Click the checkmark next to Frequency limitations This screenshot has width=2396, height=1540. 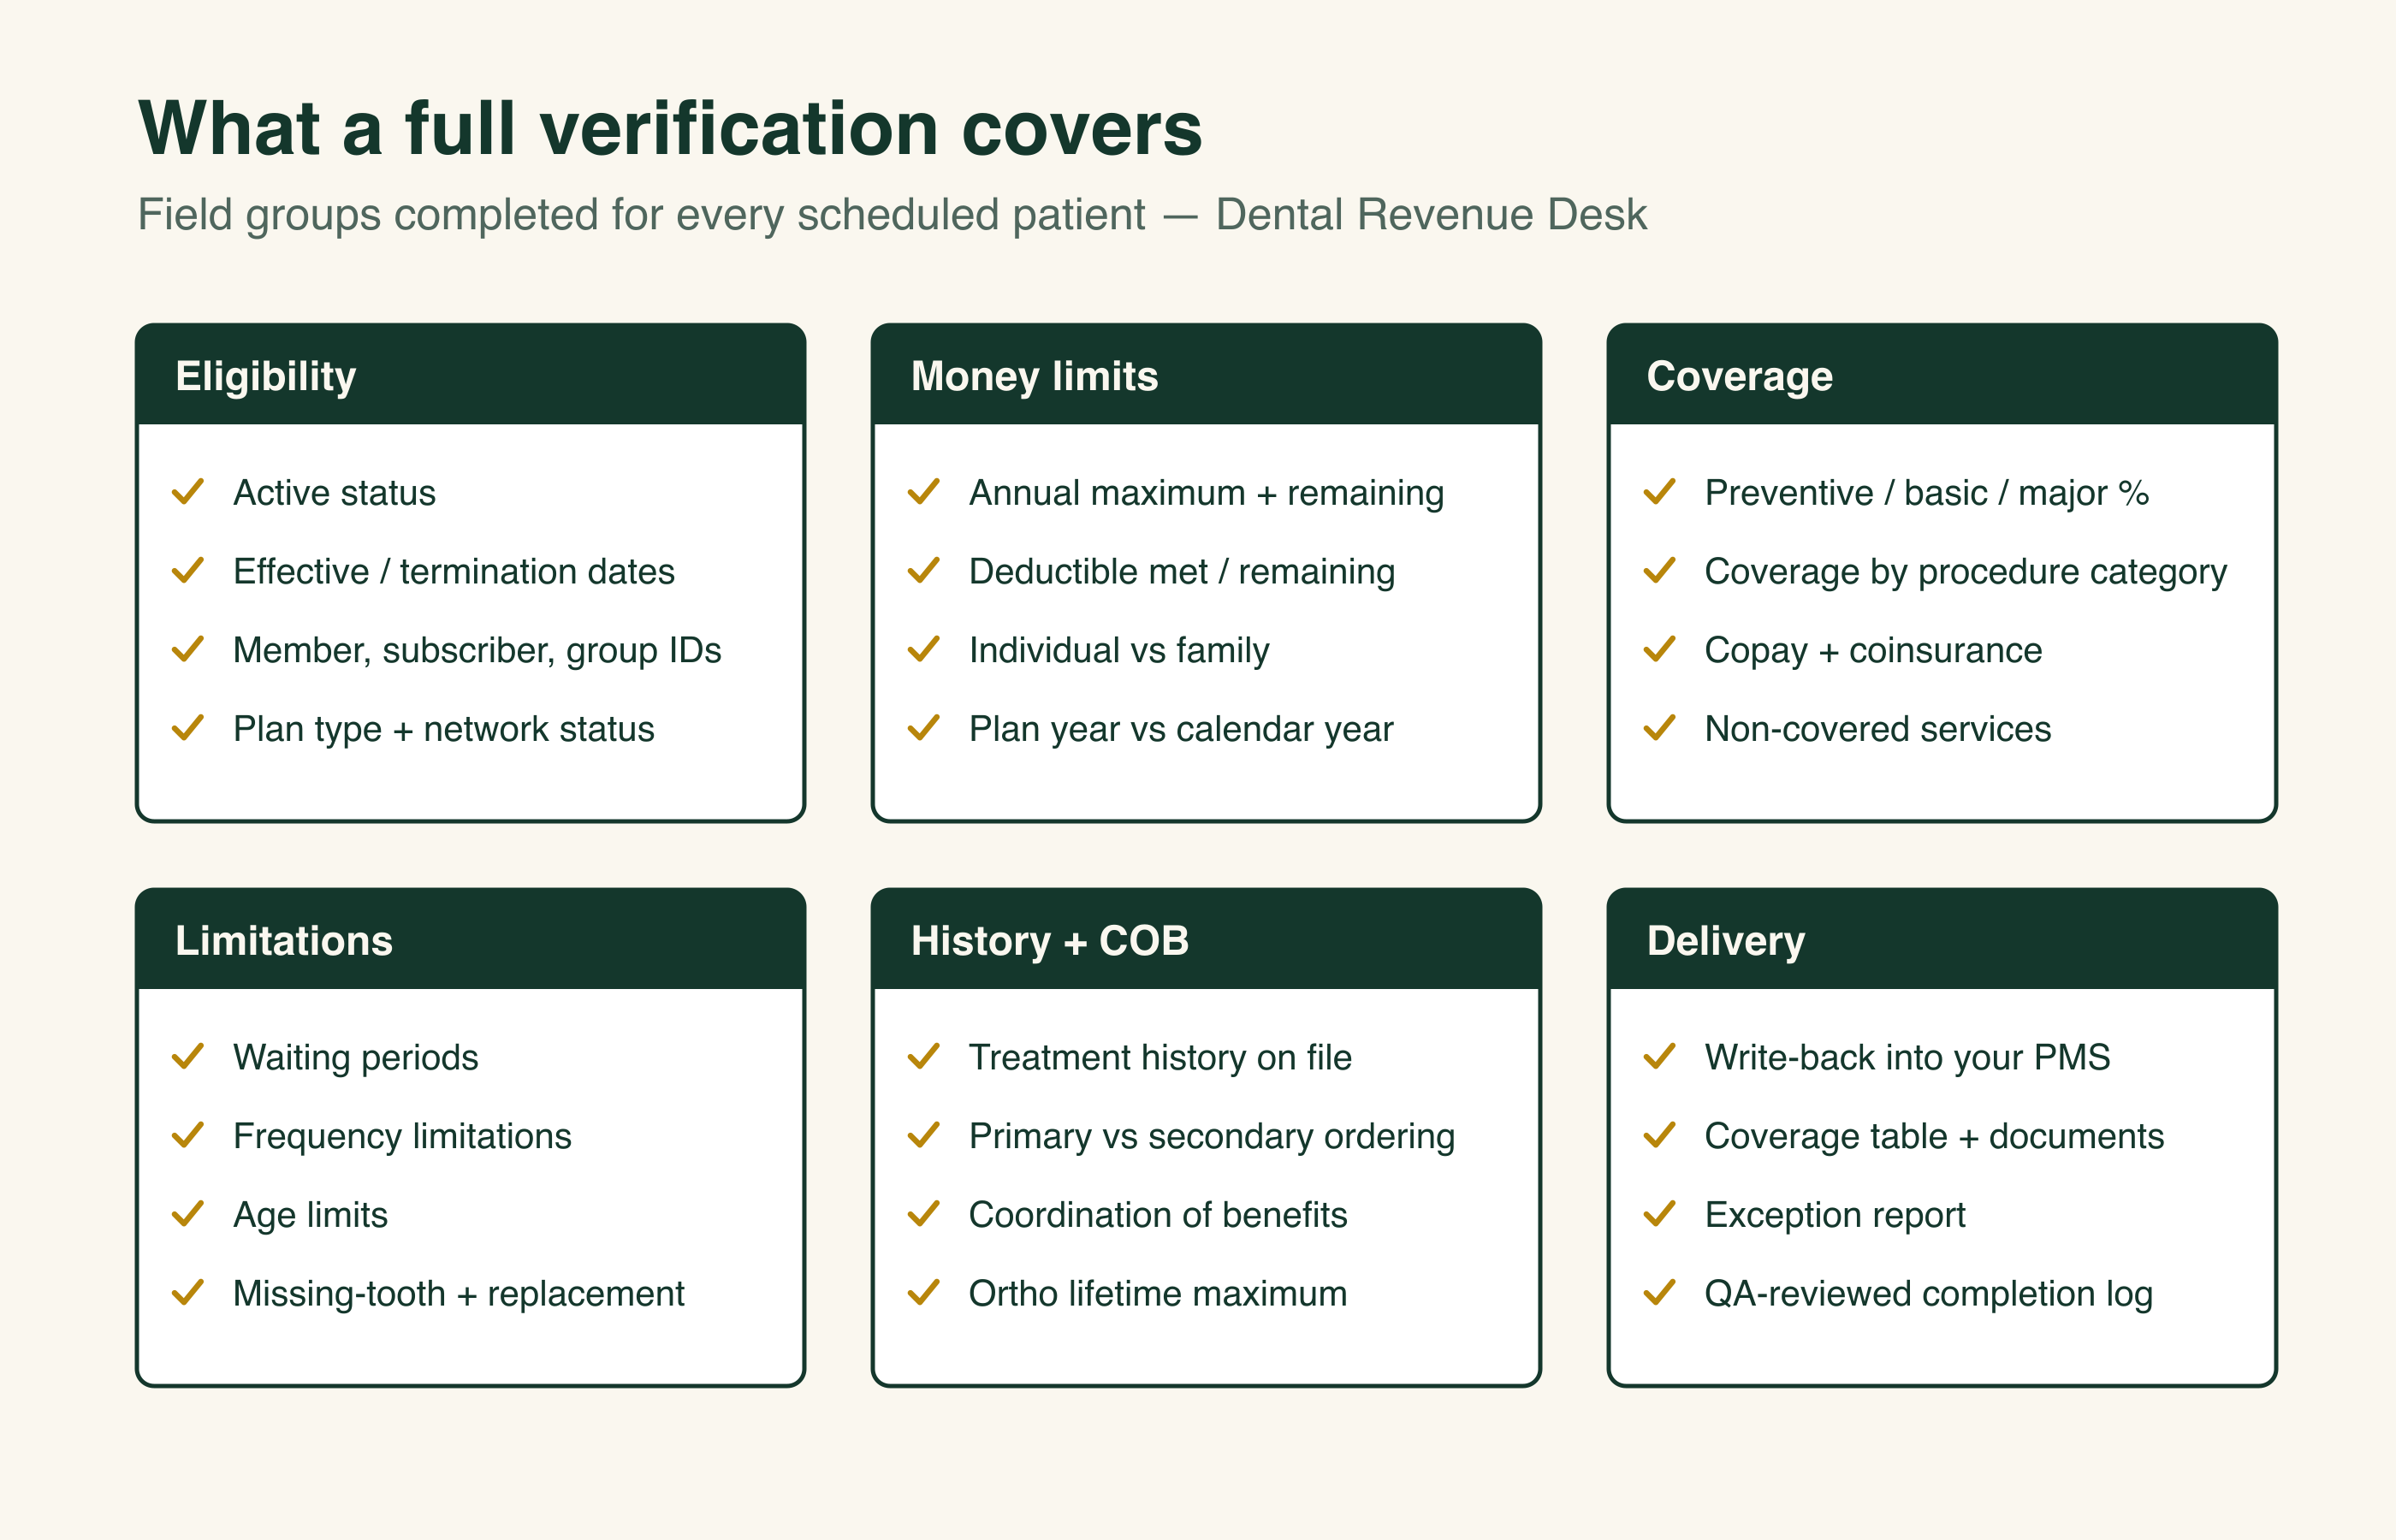coord(188,1136)
